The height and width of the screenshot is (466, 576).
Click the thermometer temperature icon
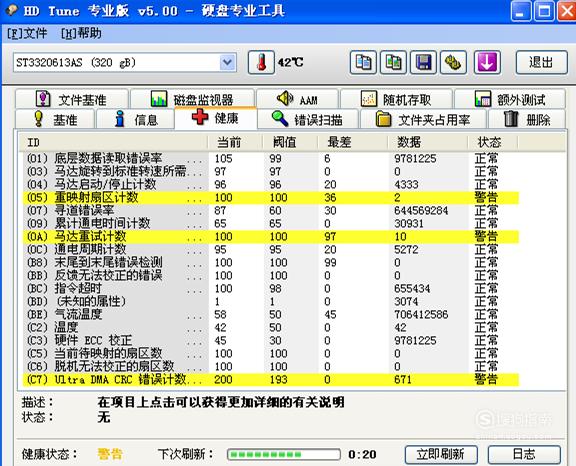261,62
